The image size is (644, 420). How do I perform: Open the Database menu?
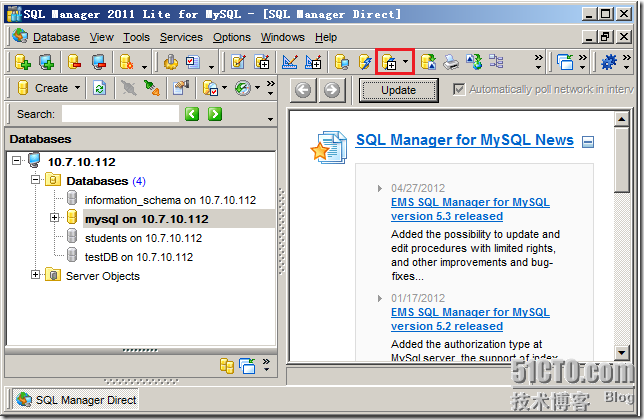point(56,37)
